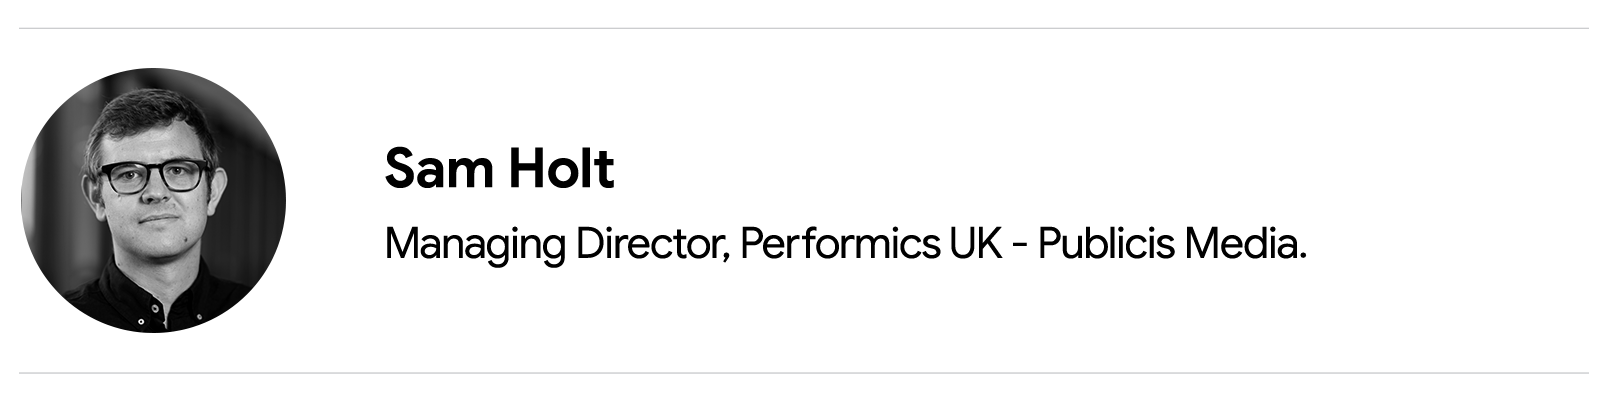Open Sam Holt's circular portrait photo
Viewport: 1600px width, 415px height.
[x=153, y=200]
